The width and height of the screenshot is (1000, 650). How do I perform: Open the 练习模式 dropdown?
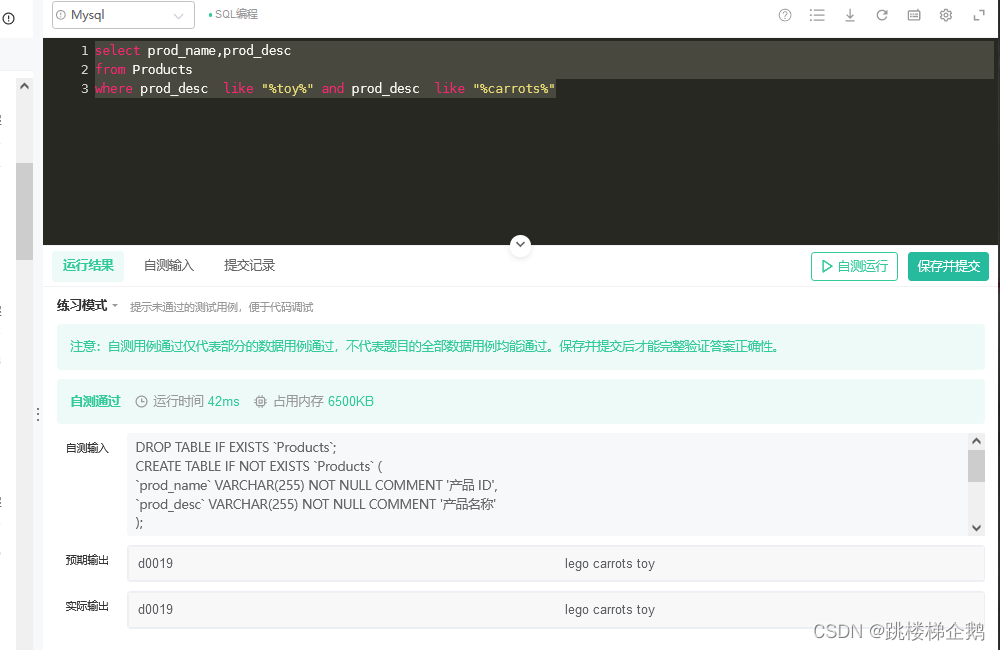[x=87, y=306]
